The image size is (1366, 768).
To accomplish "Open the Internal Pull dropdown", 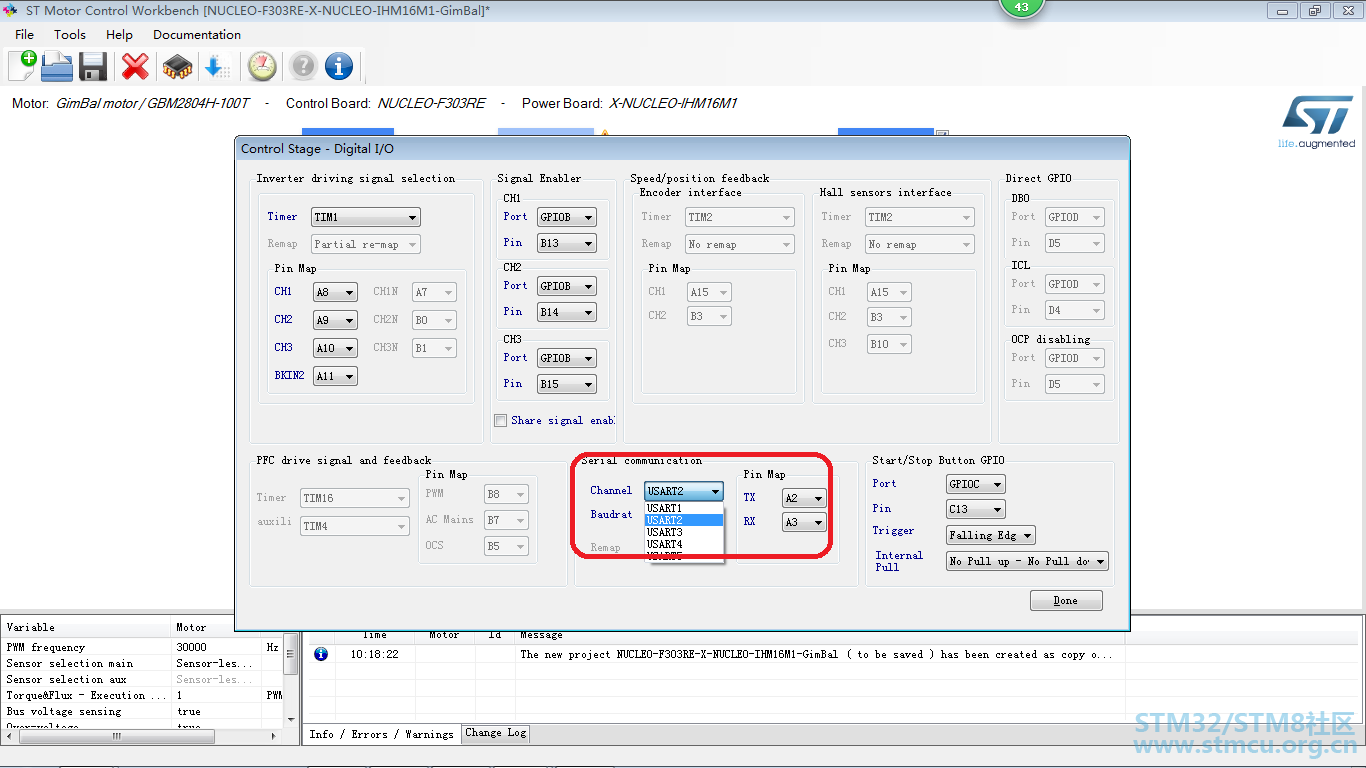I will point(1027,561).
